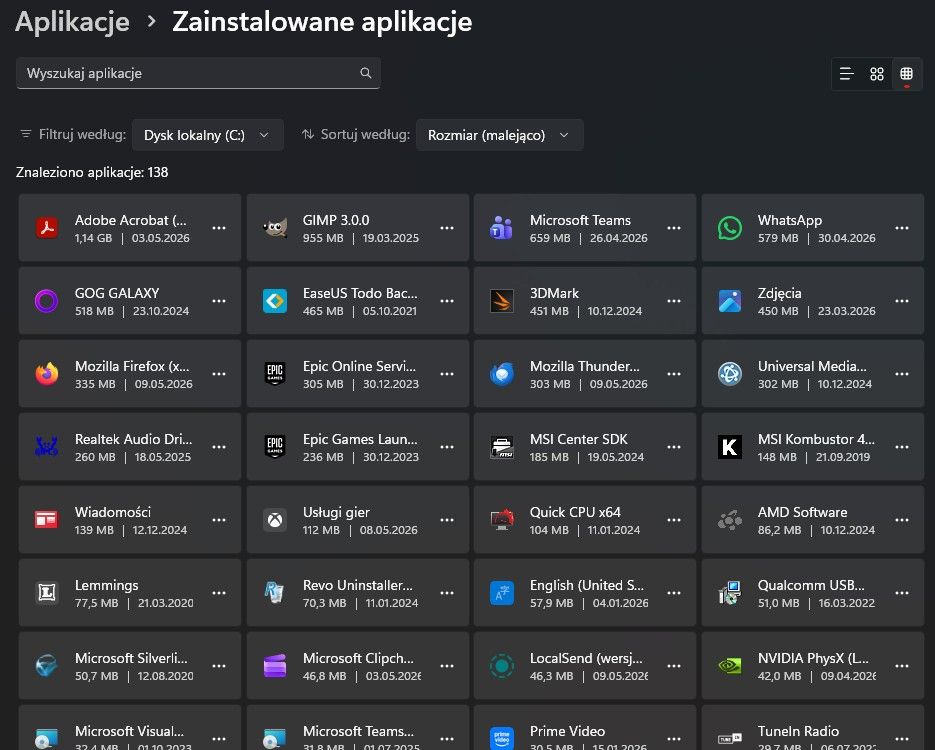Click the "Usługi gier" app name
The height and width of the screenshot is (750, 935).
[336, 512]
